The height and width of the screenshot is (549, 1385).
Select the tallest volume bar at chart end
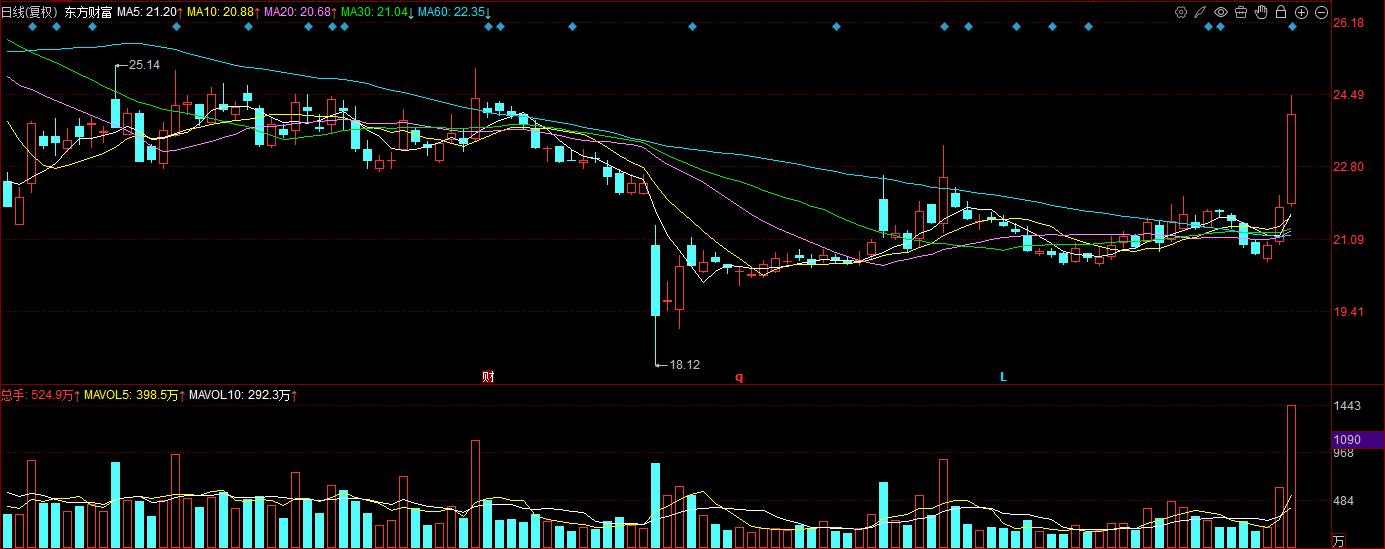click(1292, 477)
